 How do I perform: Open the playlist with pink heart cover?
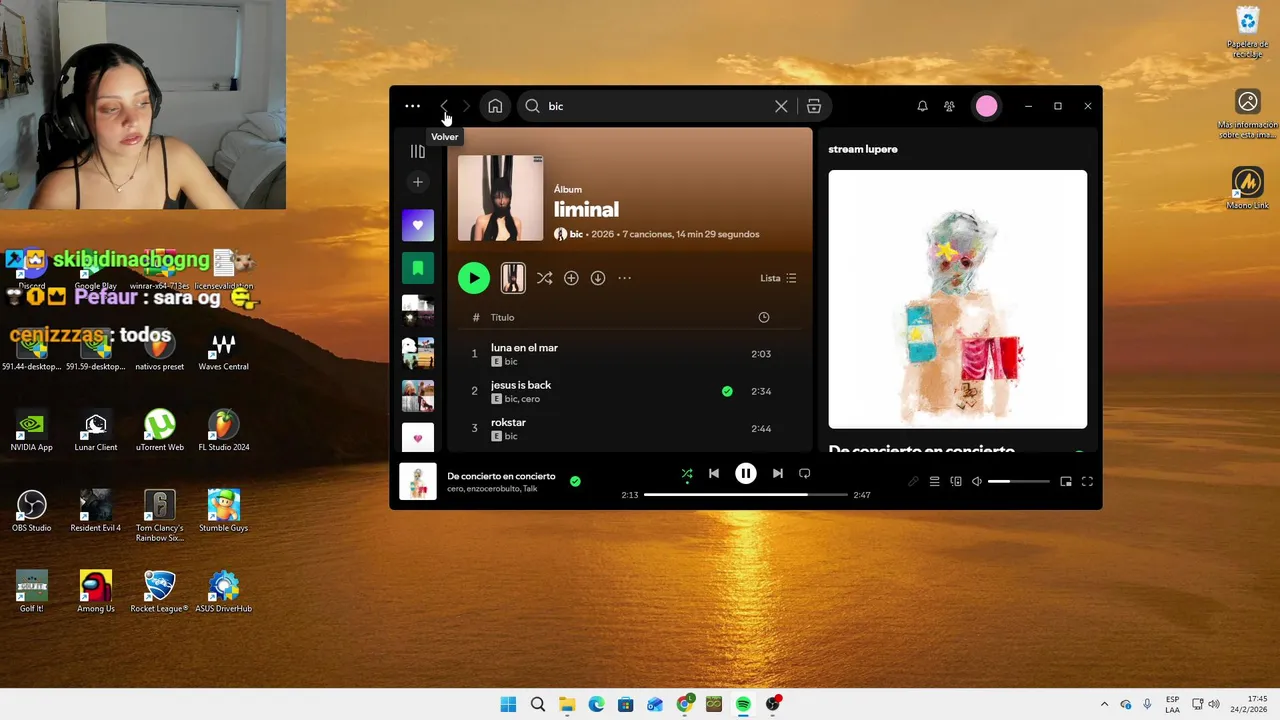click(418, 437)
